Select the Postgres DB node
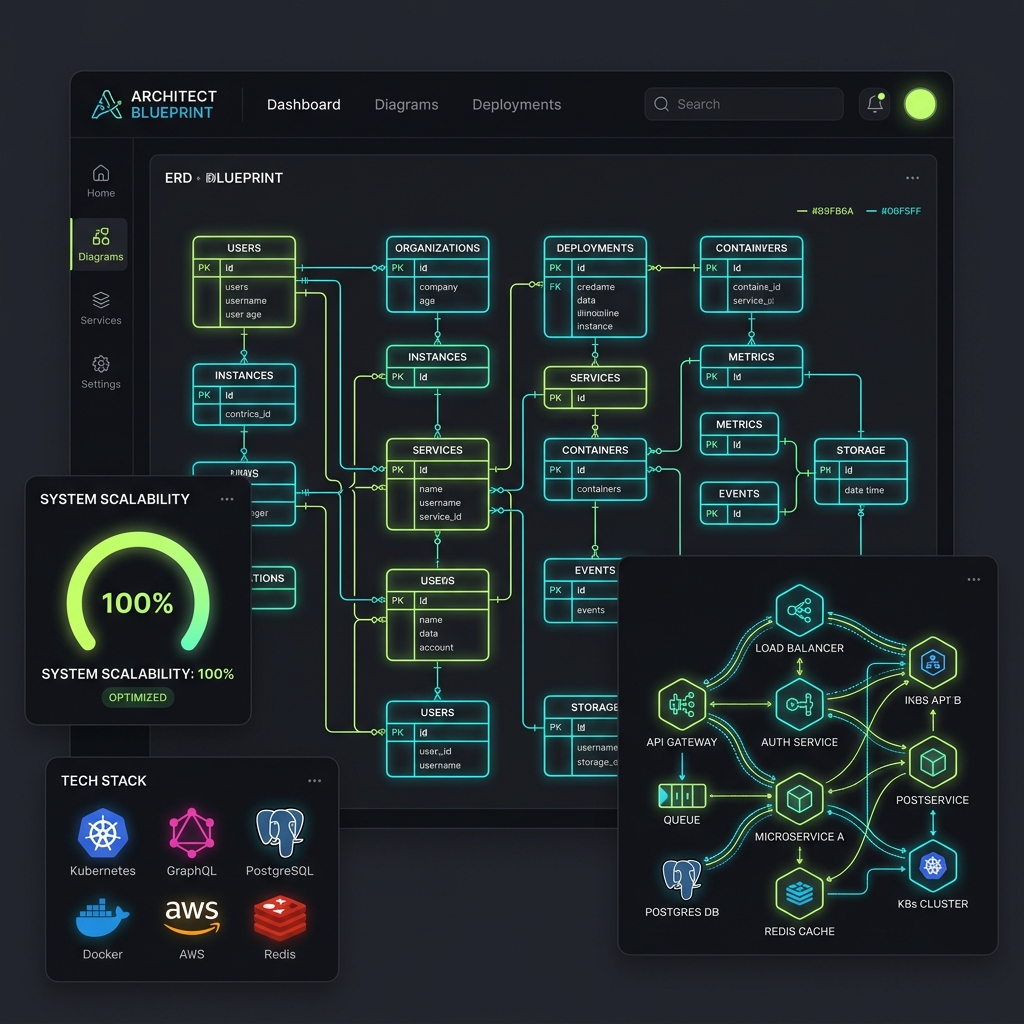The image size is (1024, 1024). pyautogui.click(x=682, y=879)
